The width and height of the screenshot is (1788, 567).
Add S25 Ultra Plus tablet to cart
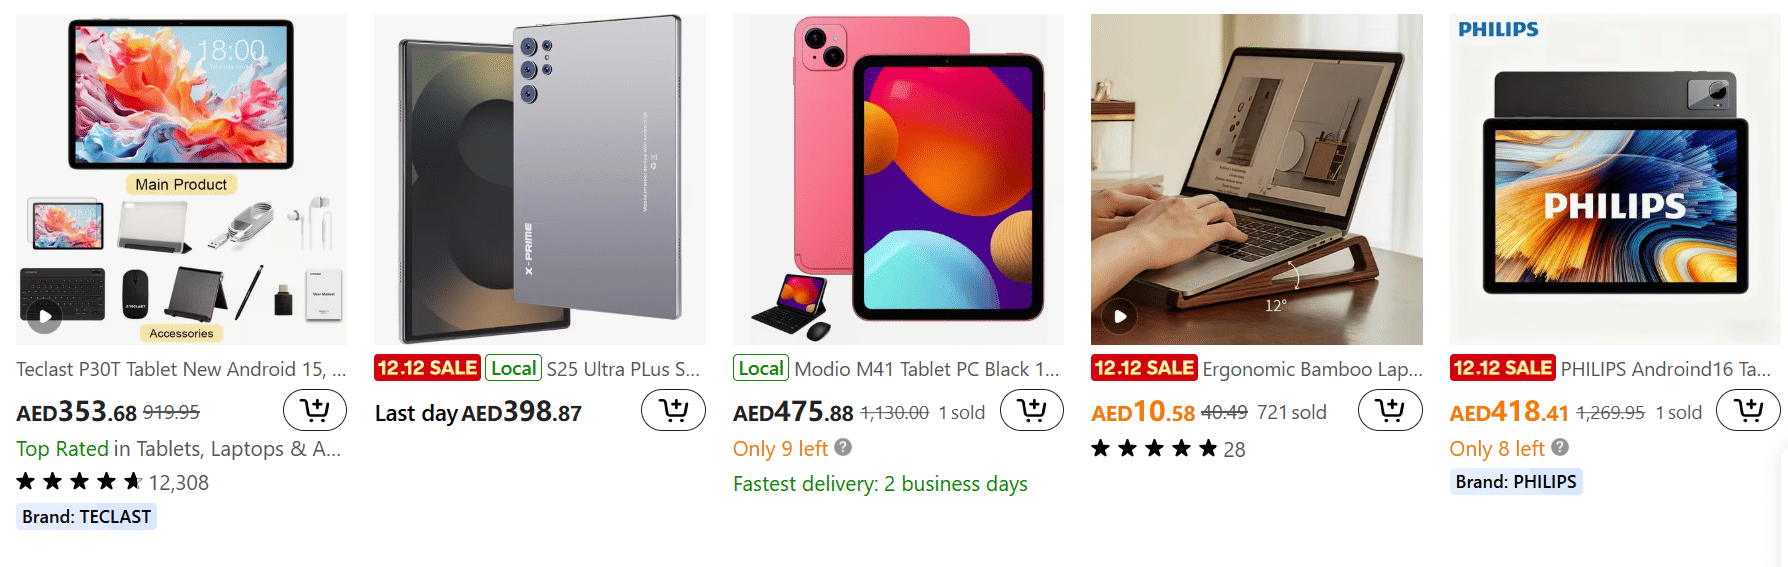[673, 410]
